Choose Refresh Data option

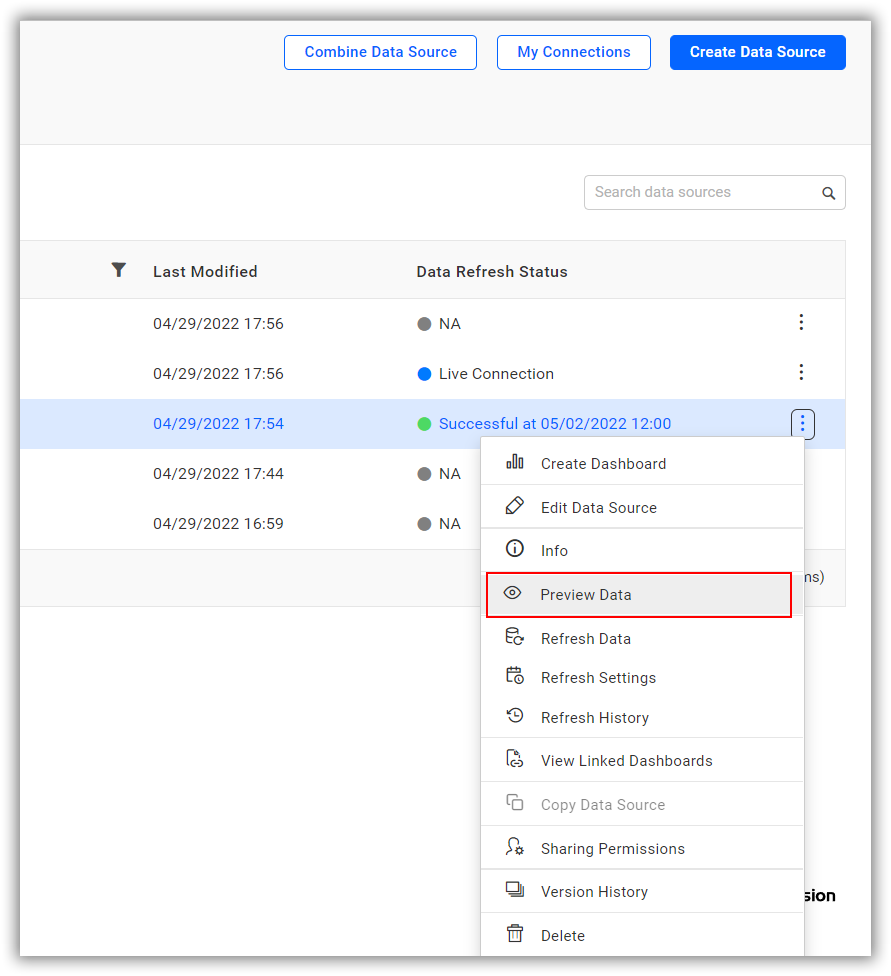click(x=642, y=639)
